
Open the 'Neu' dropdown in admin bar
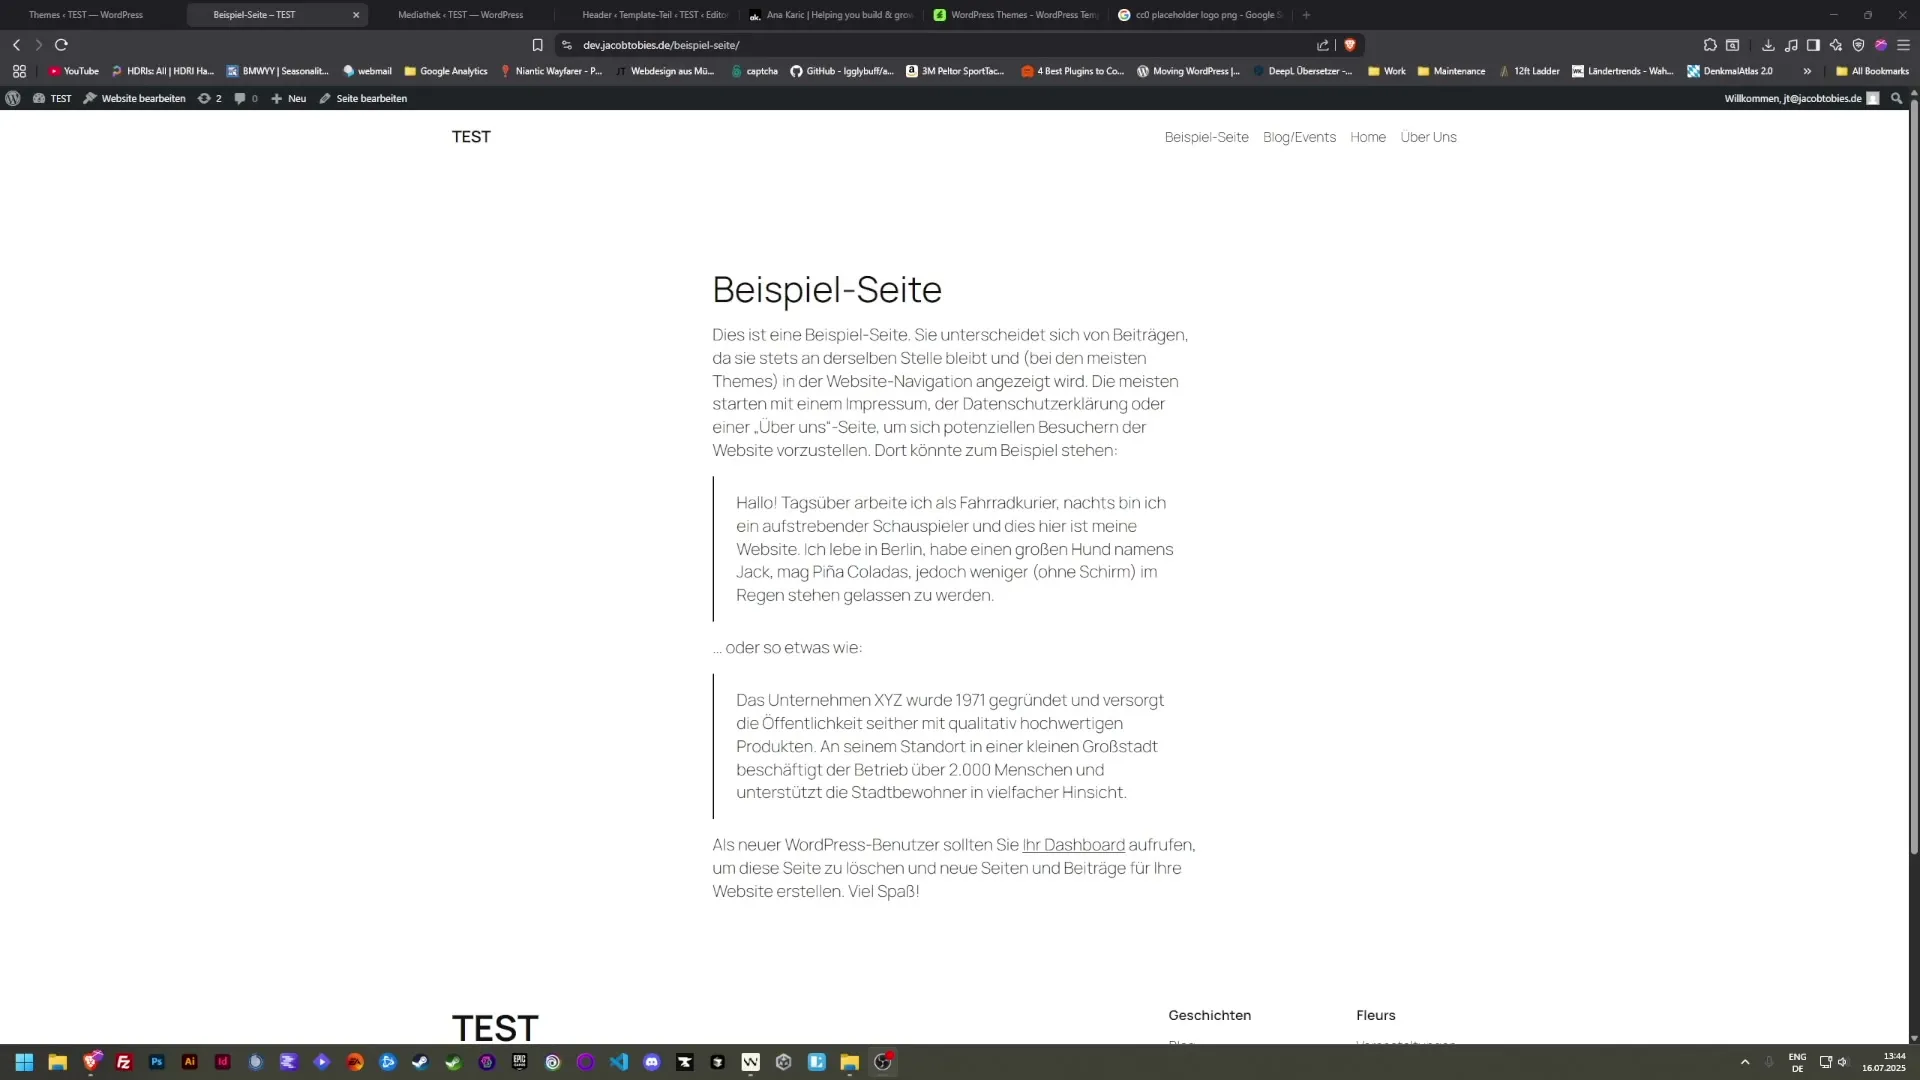[288, 98]
